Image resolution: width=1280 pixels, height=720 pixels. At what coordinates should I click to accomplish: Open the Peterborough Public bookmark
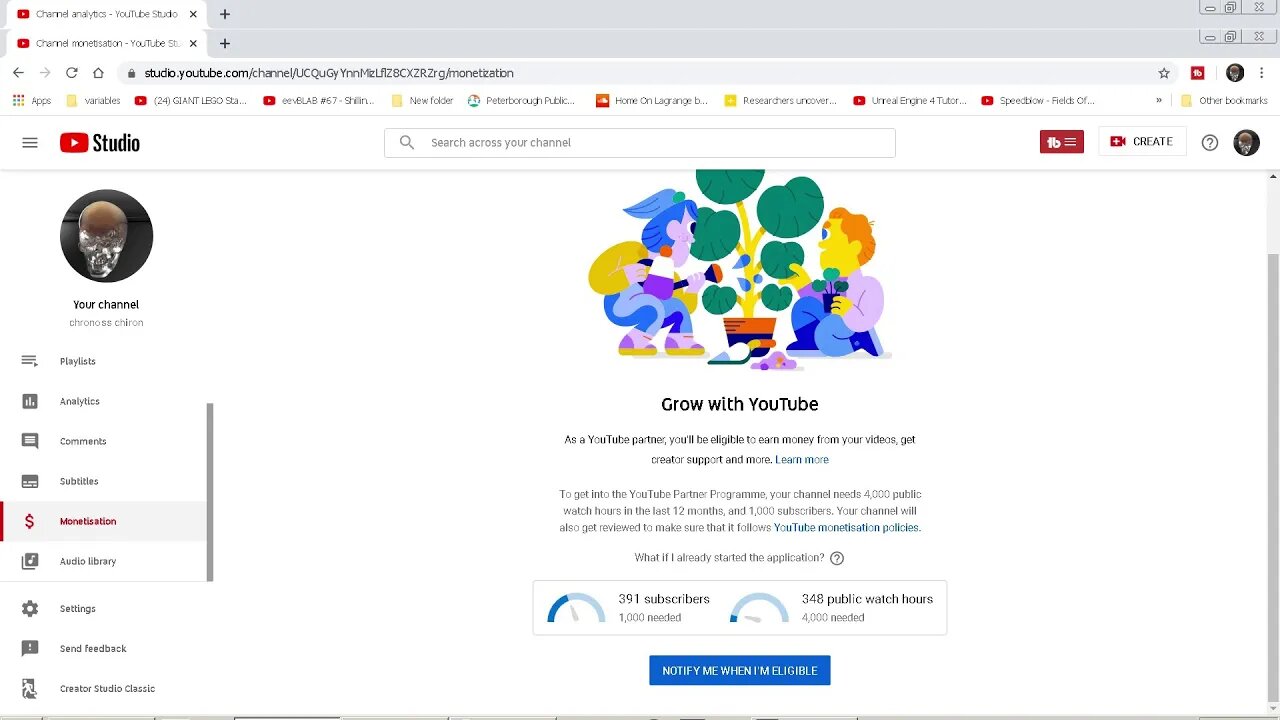click(x=521, y=100)
